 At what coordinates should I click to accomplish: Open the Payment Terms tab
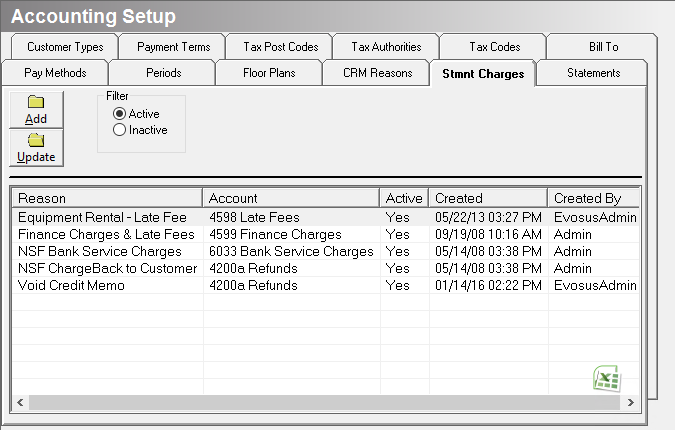click(x=173, y=47)
